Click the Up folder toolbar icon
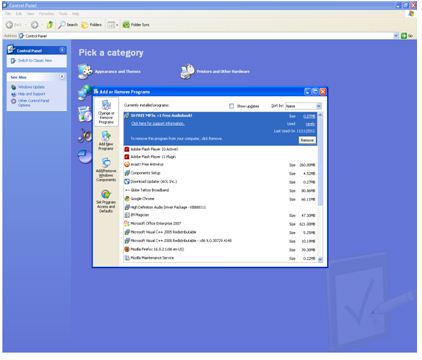This screenshot has width=422, height=360. click(x=50, y=25)
